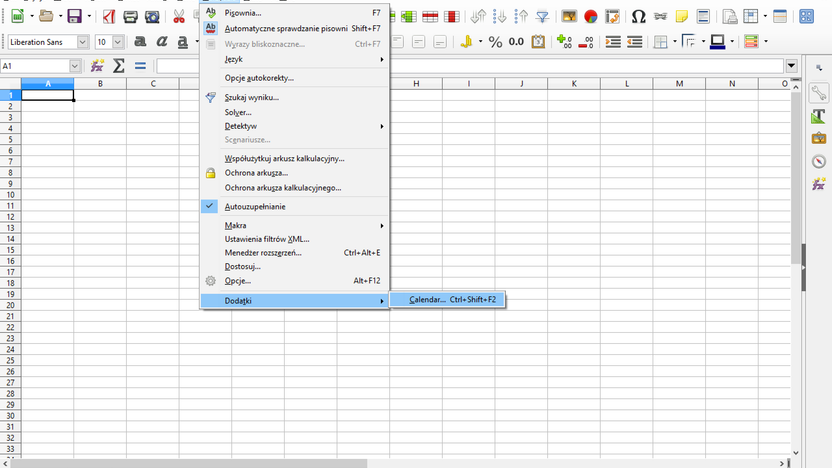Open sidebar Properties wrench icon
This screenshot has width=832, height=468.
(x=819, y=93)
